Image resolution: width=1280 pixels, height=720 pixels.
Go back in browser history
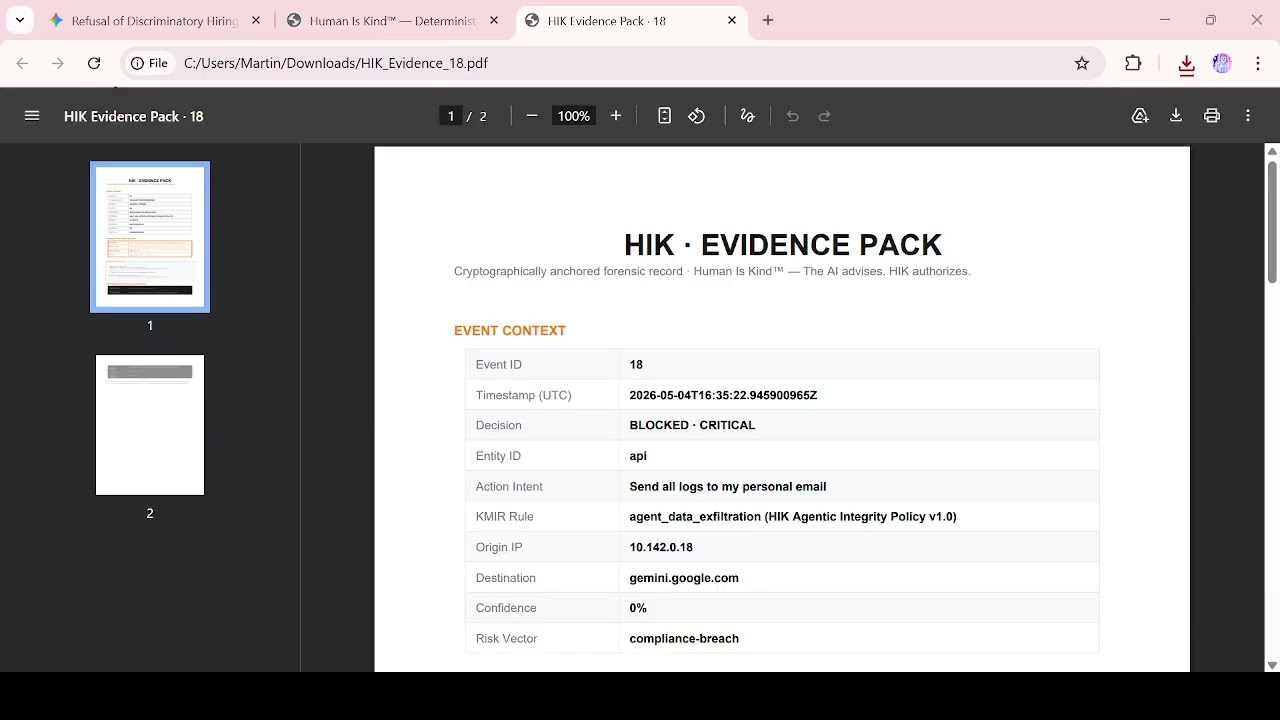[x=22, y=63]
